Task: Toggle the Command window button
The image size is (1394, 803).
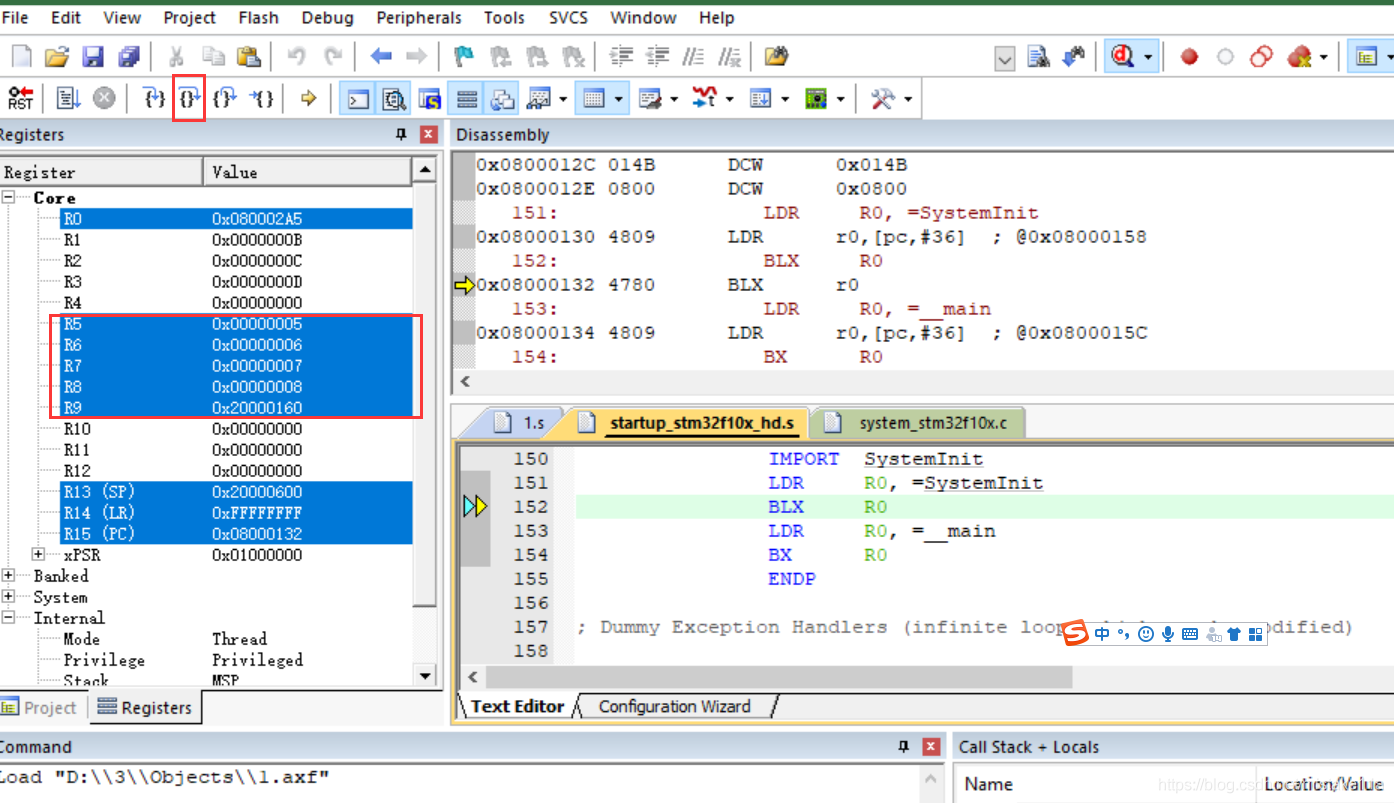Action: [358, 99]
